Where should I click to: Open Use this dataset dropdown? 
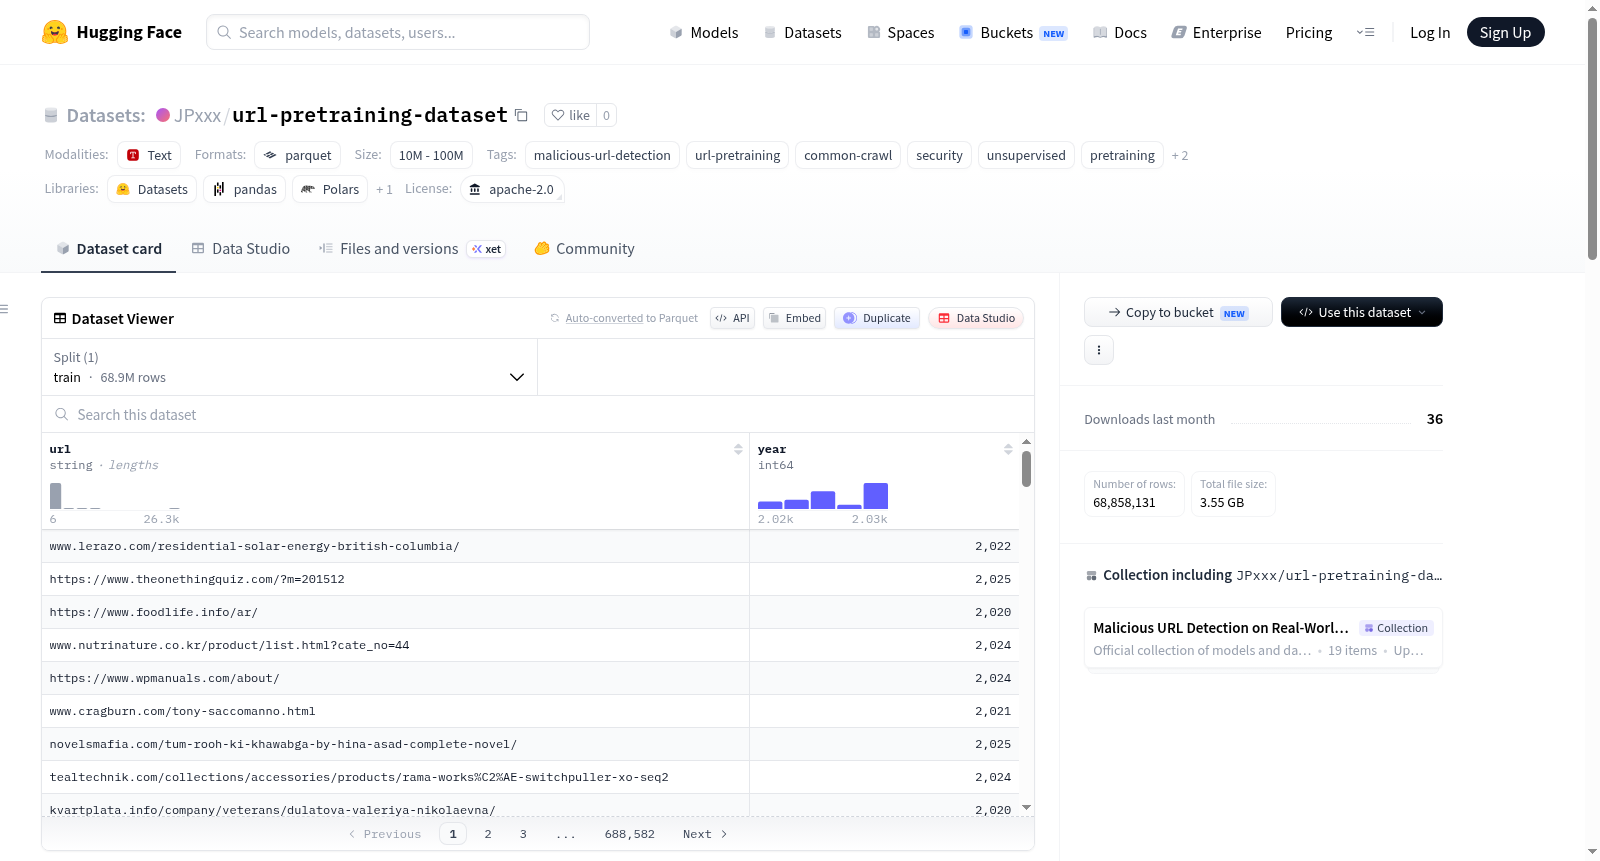coord(1361,312)
